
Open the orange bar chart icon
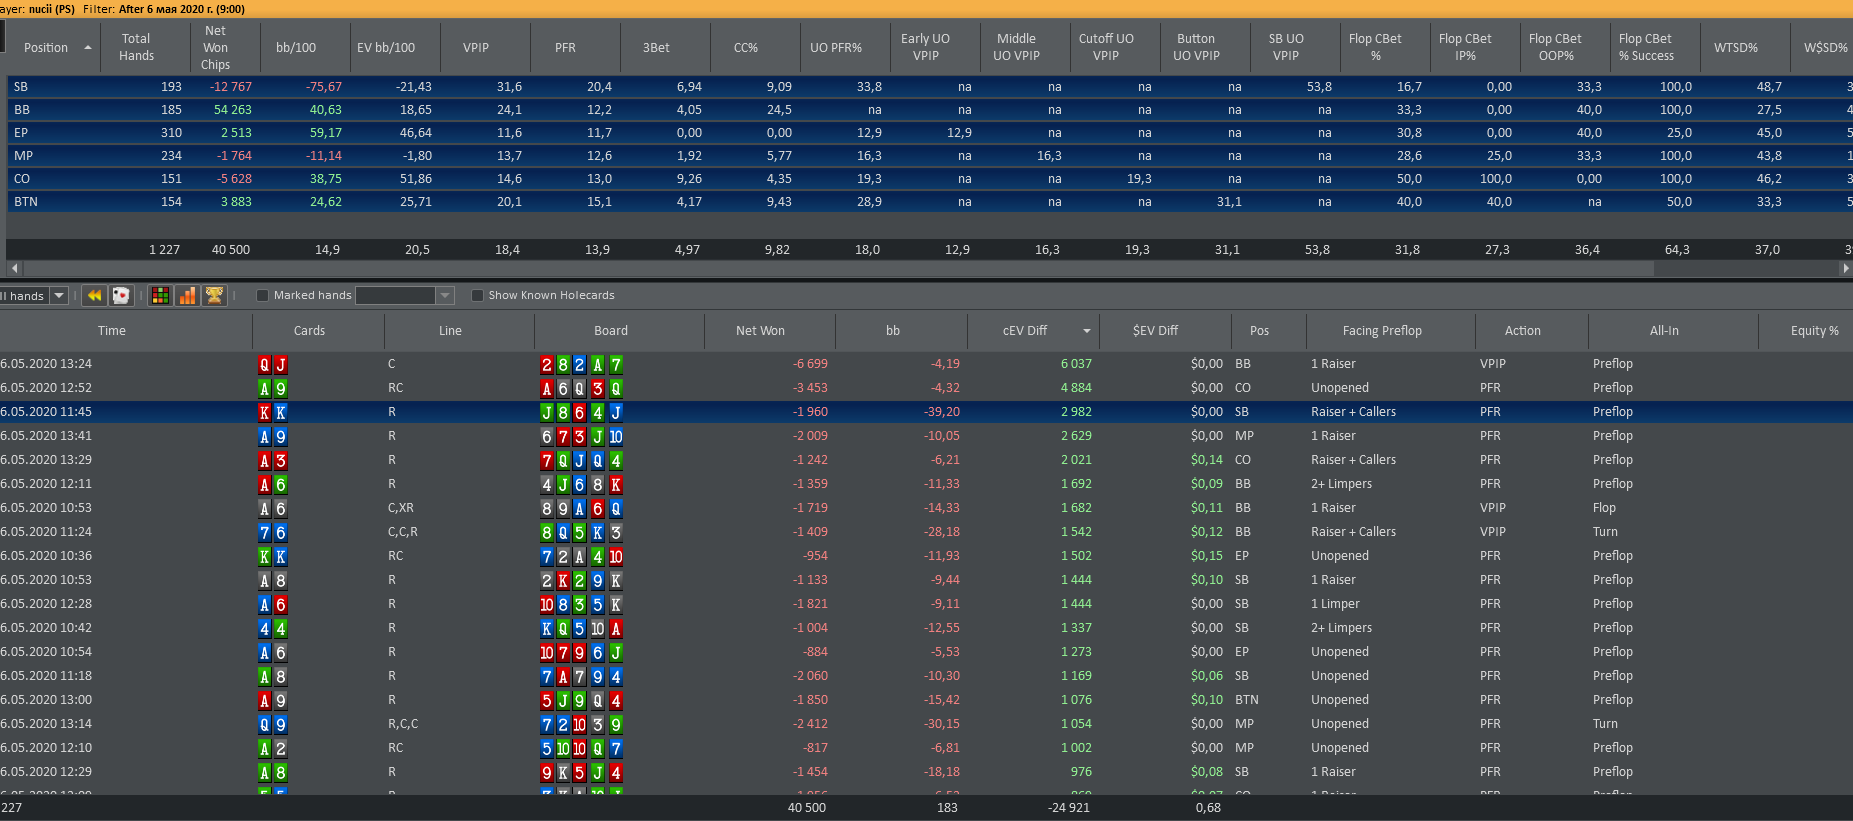click(x=187, y=295)
